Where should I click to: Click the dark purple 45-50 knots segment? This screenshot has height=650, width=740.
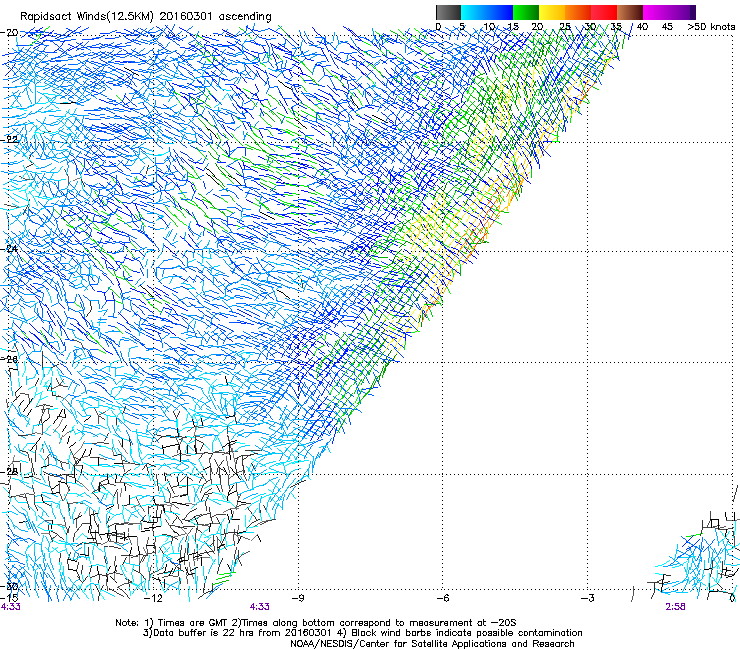(682, 12)
